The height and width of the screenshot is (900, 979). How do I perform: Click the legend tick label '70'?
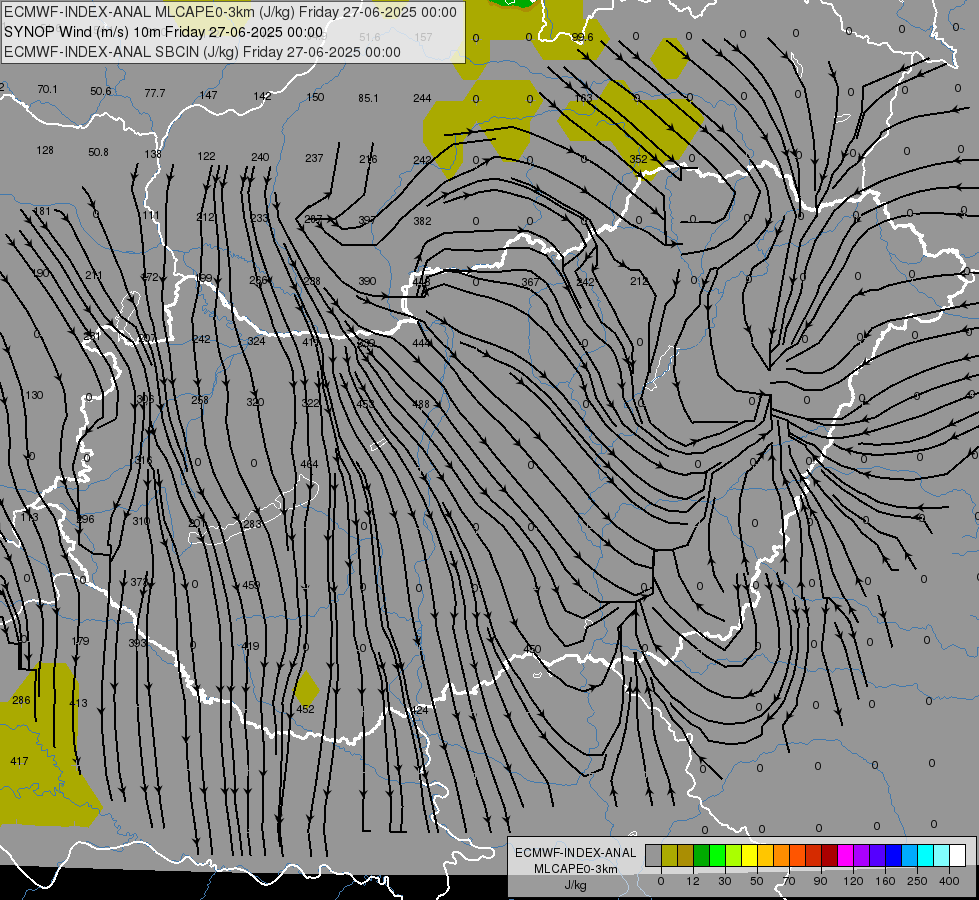click(790, 881)
